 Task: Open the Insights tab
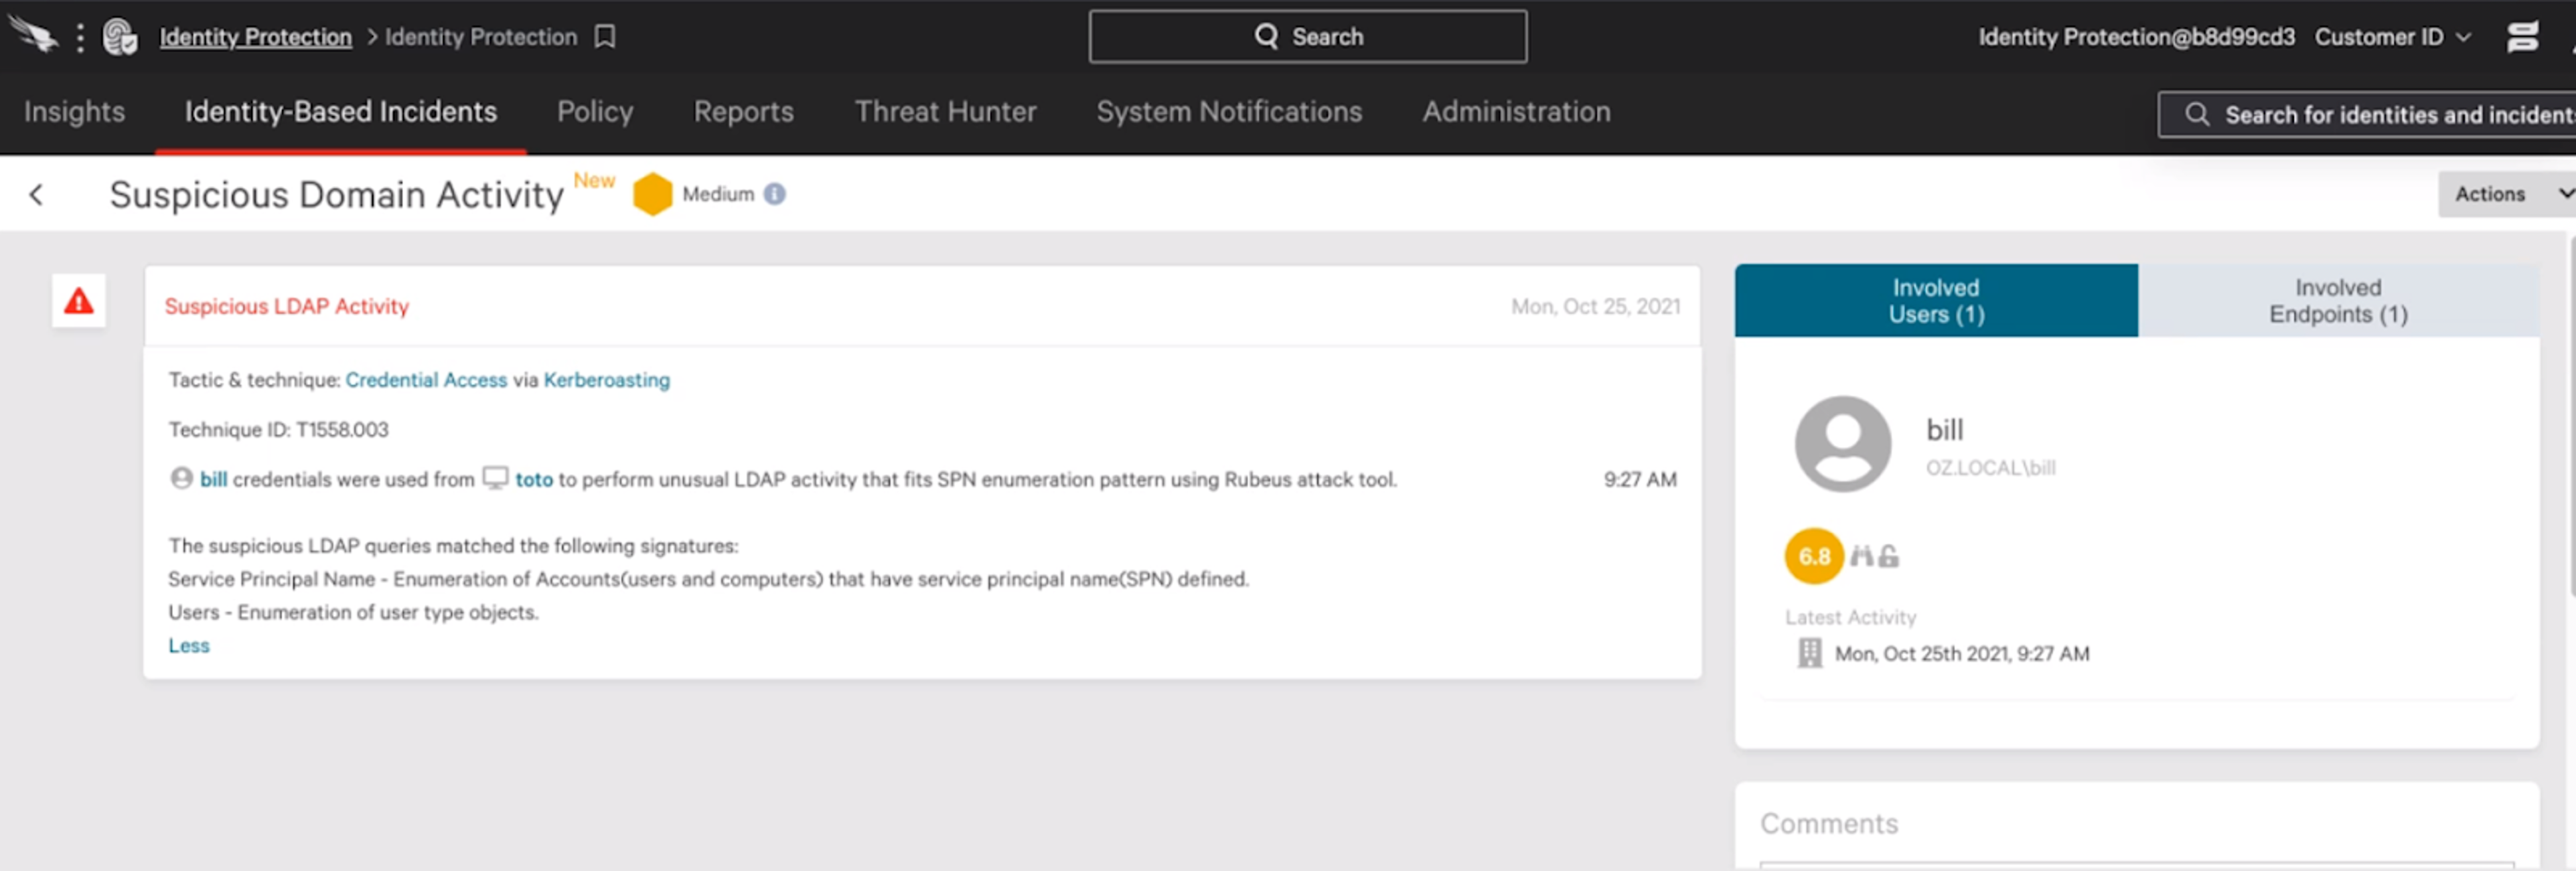click(74, 111)
